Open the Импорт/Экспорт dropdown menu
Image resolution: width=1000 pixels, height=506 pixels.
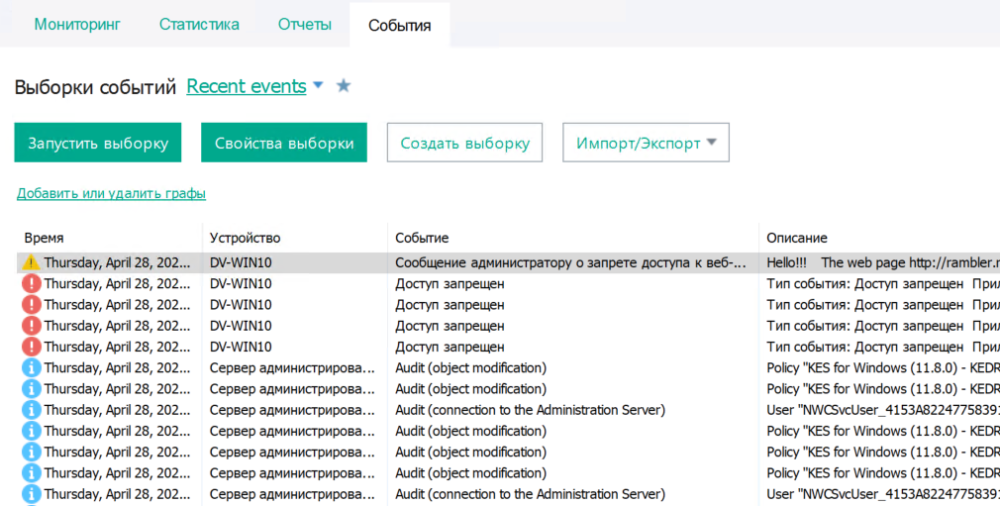click(x=646, y=143)
